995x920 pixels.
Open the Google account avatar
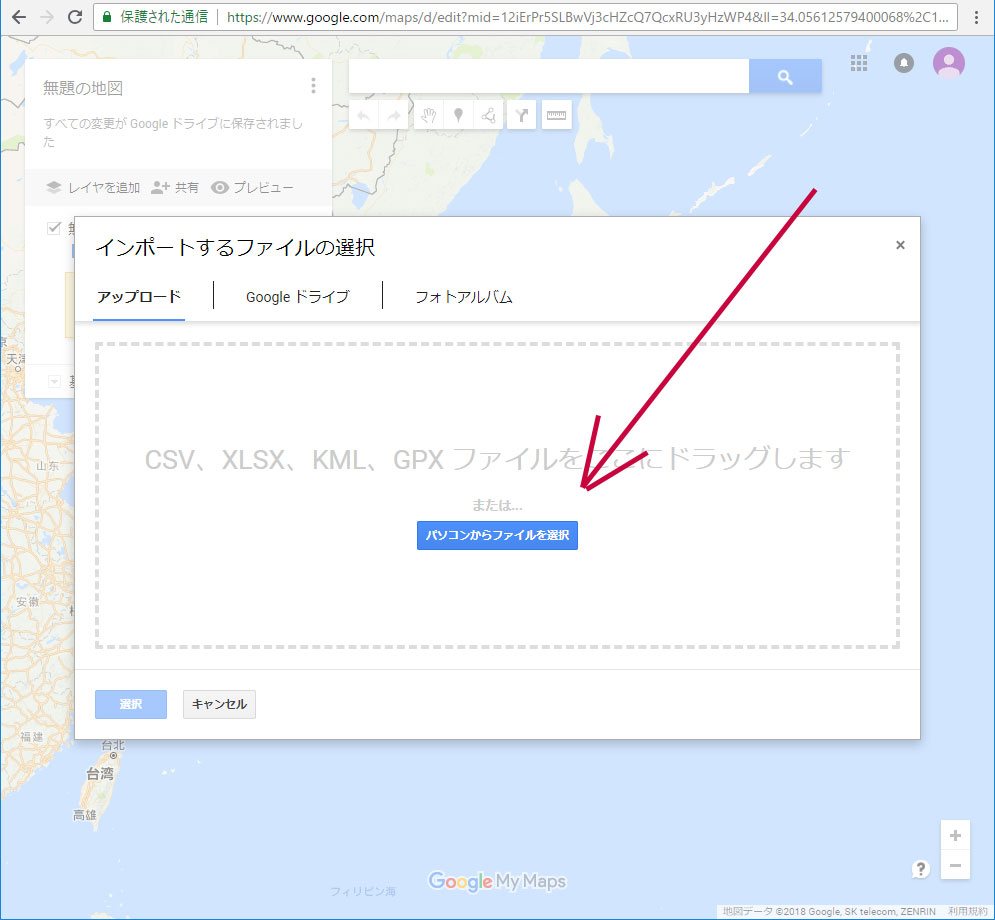tap(949, 63)
